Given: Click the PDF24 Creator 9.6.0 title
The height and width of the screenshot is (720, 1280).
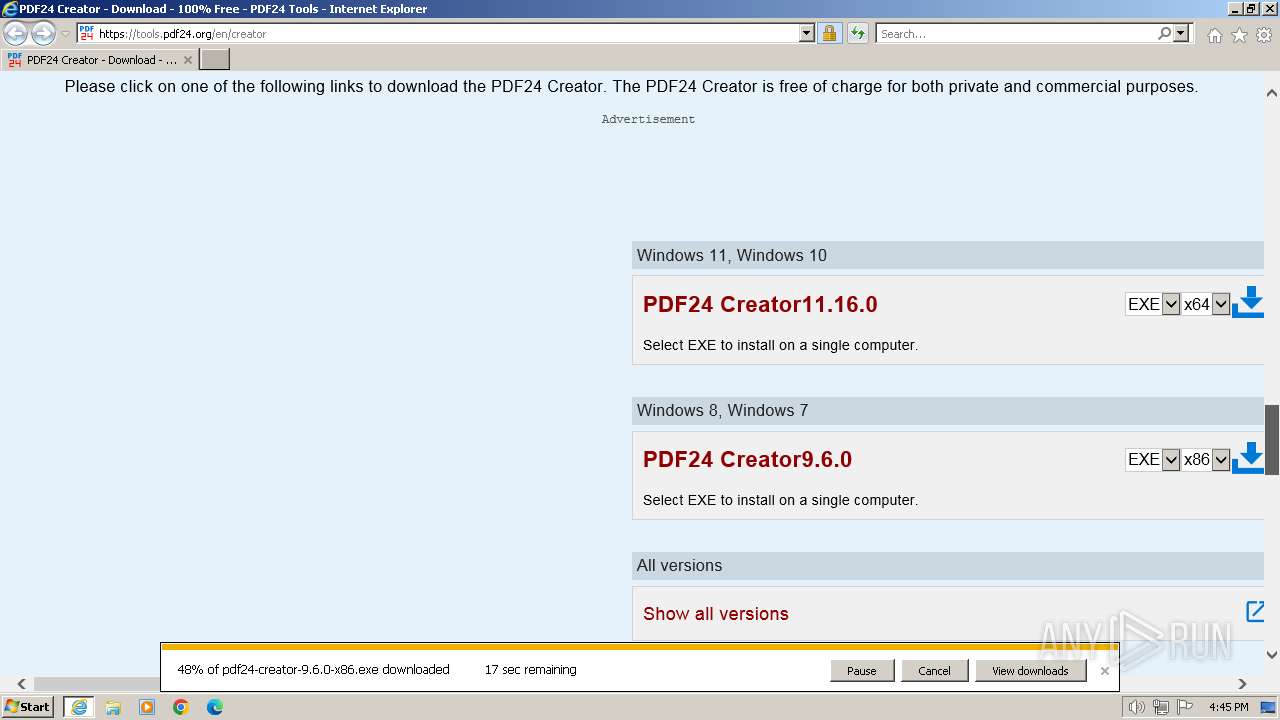Looking at the screenshot, I should [747, 459].
